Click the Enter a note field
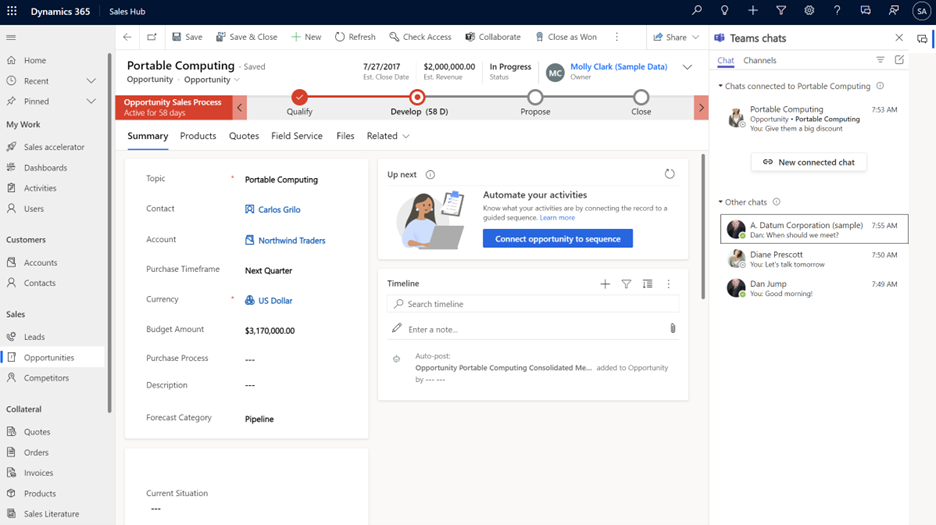This screenshot has height=525, width=936. [533, 329]
